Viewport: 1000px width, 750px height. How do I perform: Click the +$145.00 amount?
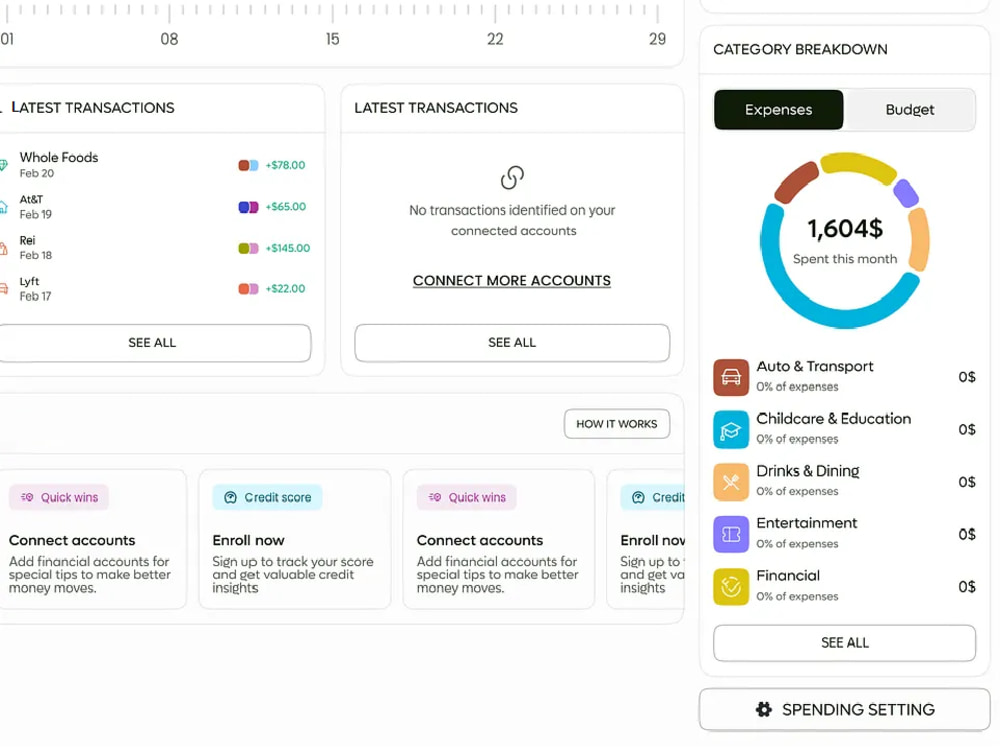[288, 248]
